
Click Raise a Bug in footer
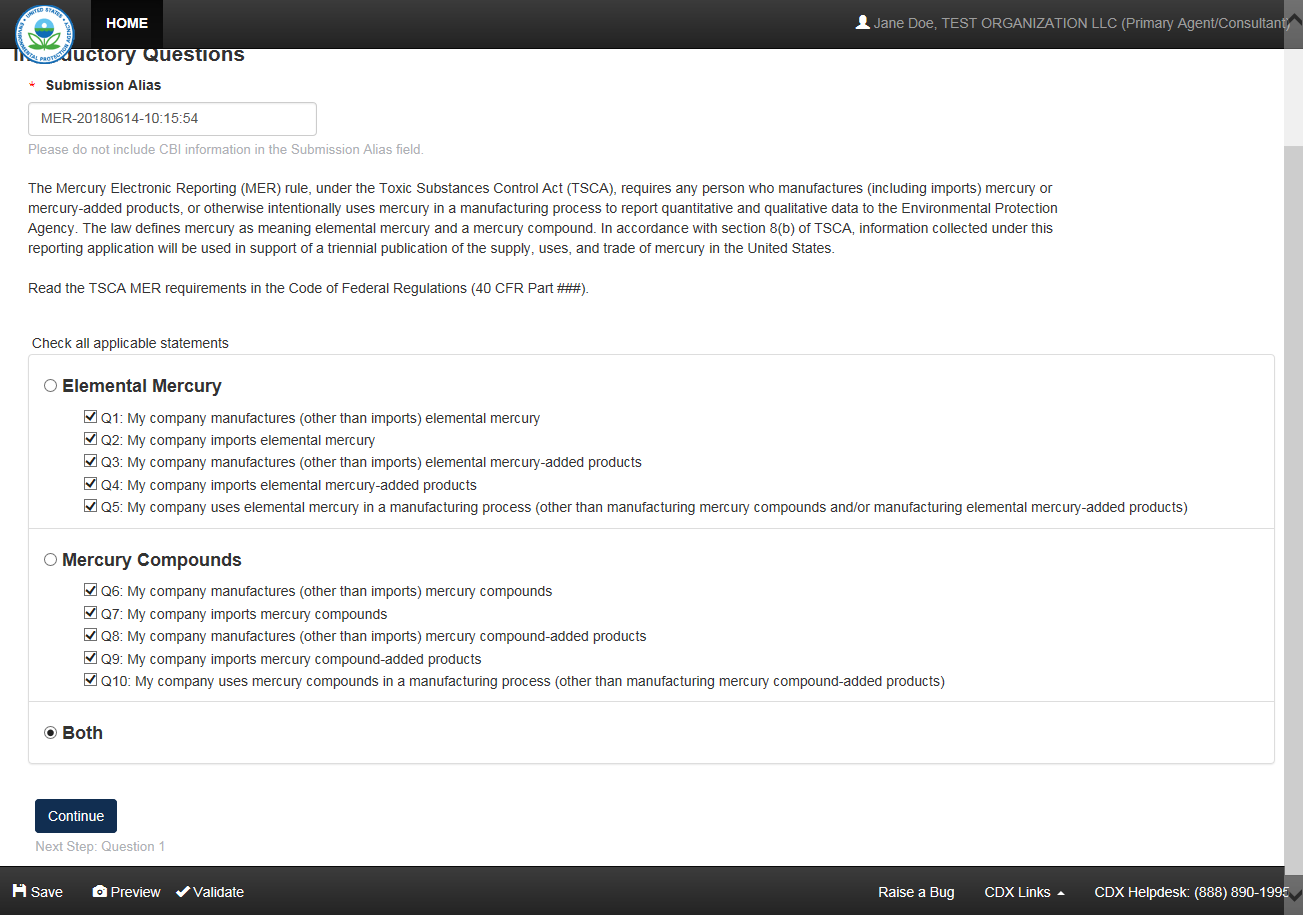[x=916, y=892]
